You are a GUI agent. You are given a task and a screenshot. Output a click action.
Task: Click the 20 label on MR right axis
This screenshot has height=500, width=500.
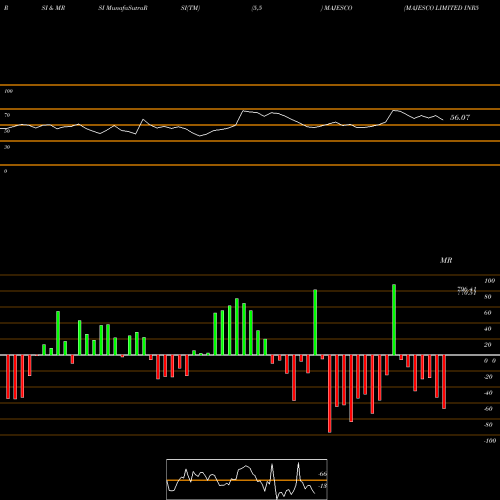pyautogui.click(x=488, y=345)
